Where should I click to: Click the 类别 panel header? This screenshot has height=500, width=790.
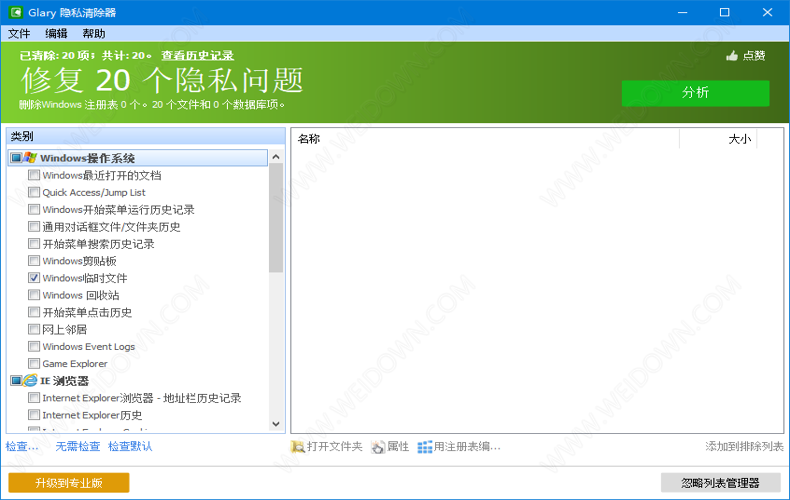[x=146, y=136]
